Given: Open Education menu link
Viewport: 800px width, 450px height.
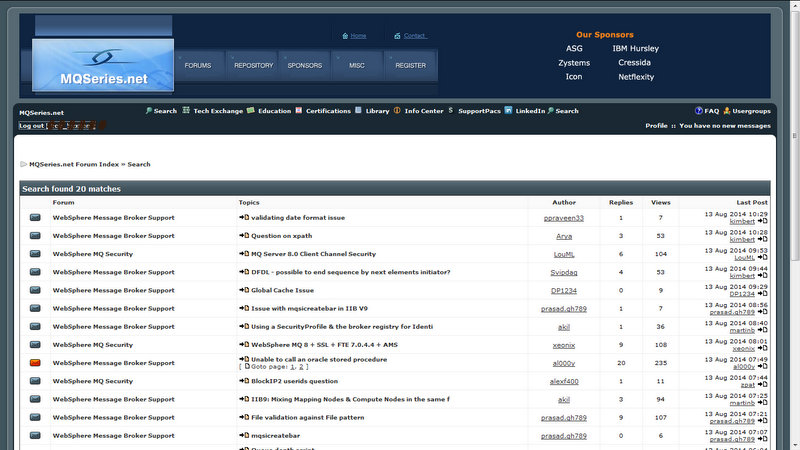Looking at the screenshot, I should [274, 111].
